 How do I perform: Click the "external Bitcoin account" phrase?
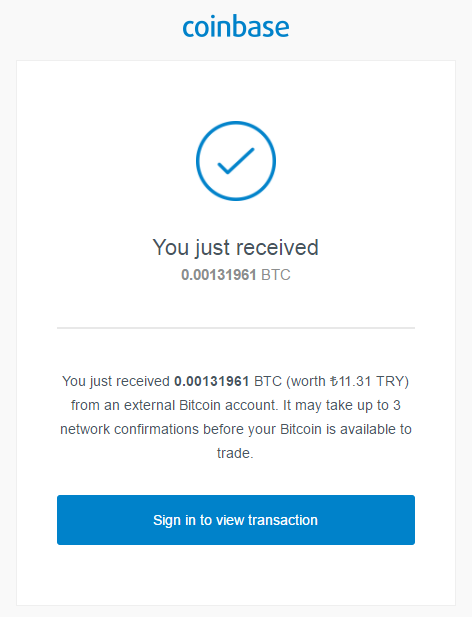201,405
